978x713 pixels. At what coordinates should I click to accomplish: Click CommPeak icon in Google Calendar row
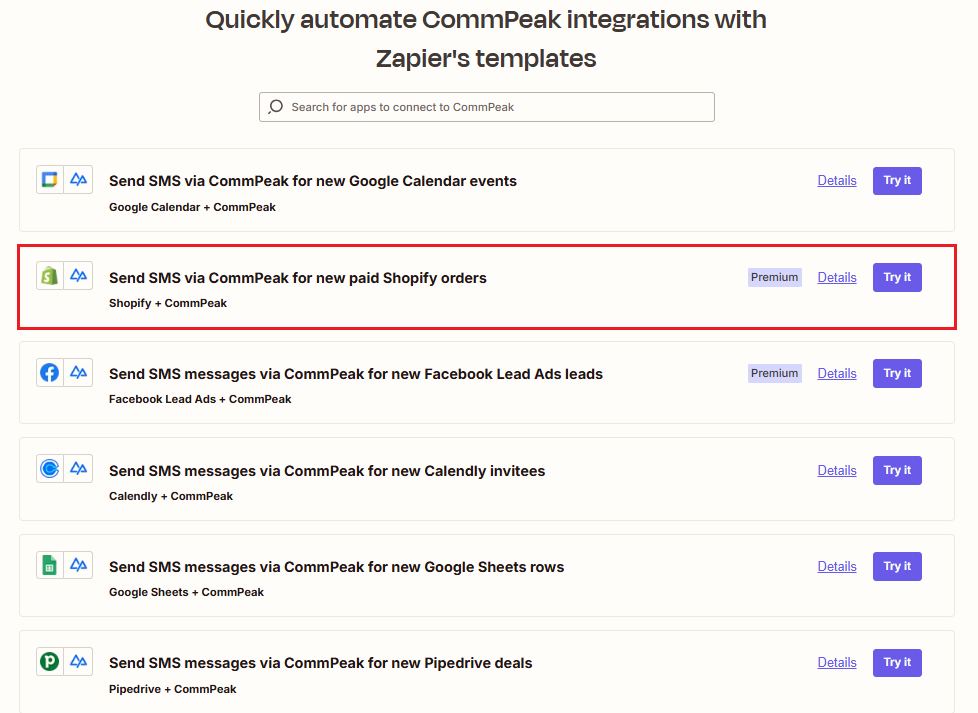[79, 180]
